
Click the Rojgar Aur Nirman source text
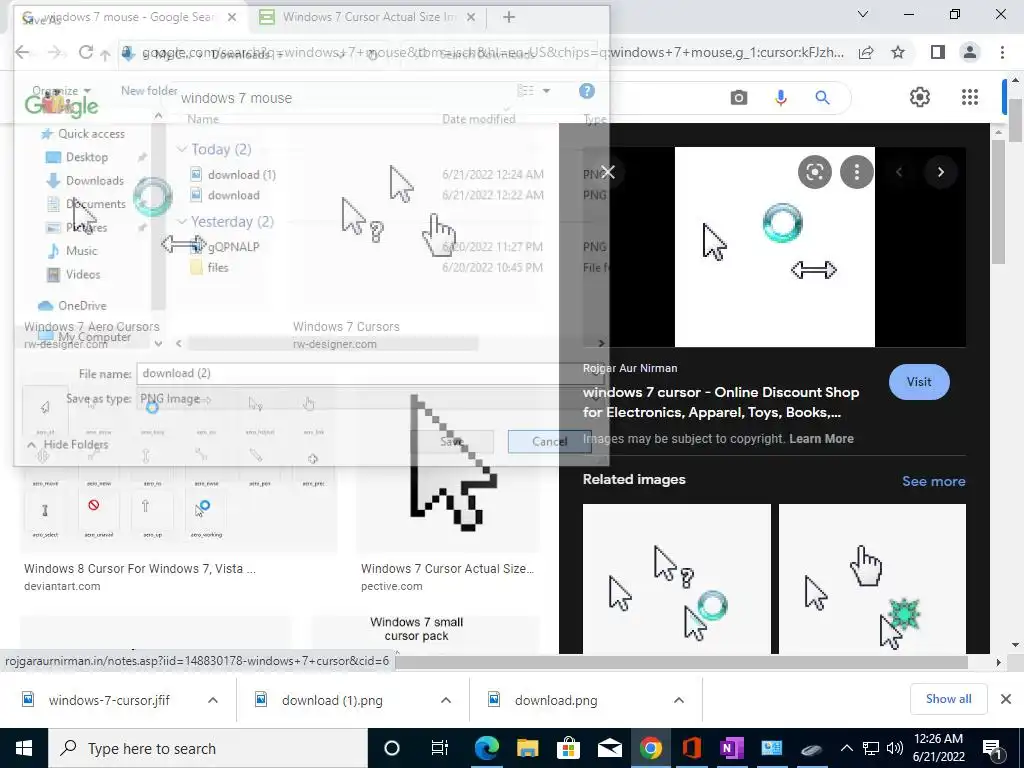pos(630,368)
